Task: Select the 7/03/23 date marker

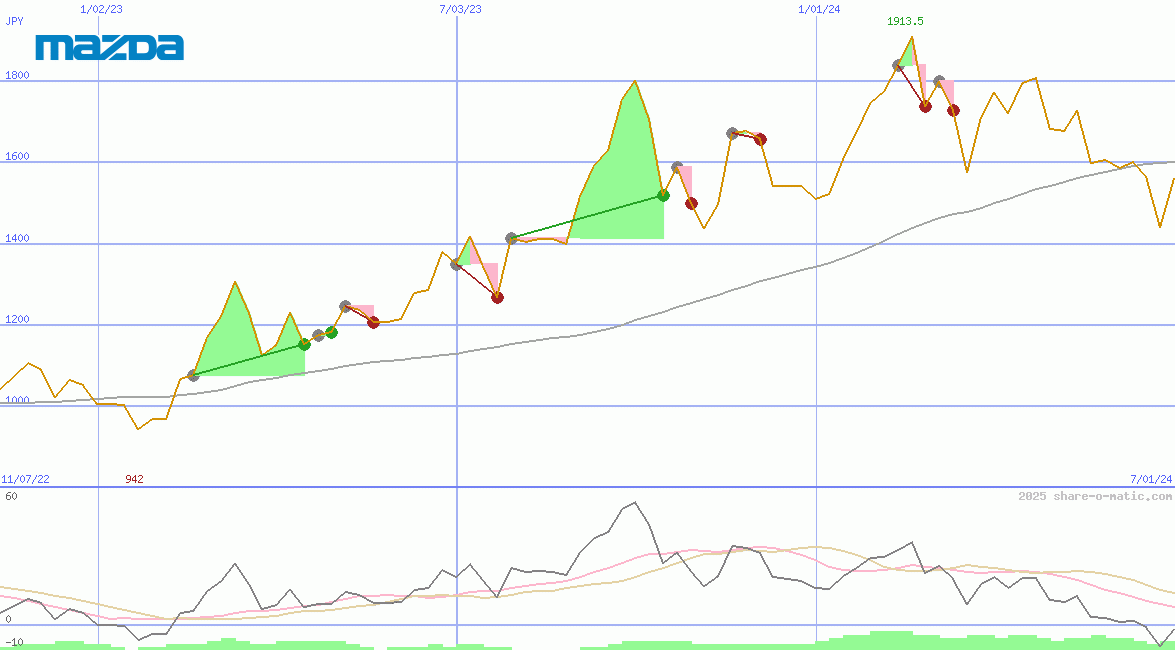Action: point(460,9)
